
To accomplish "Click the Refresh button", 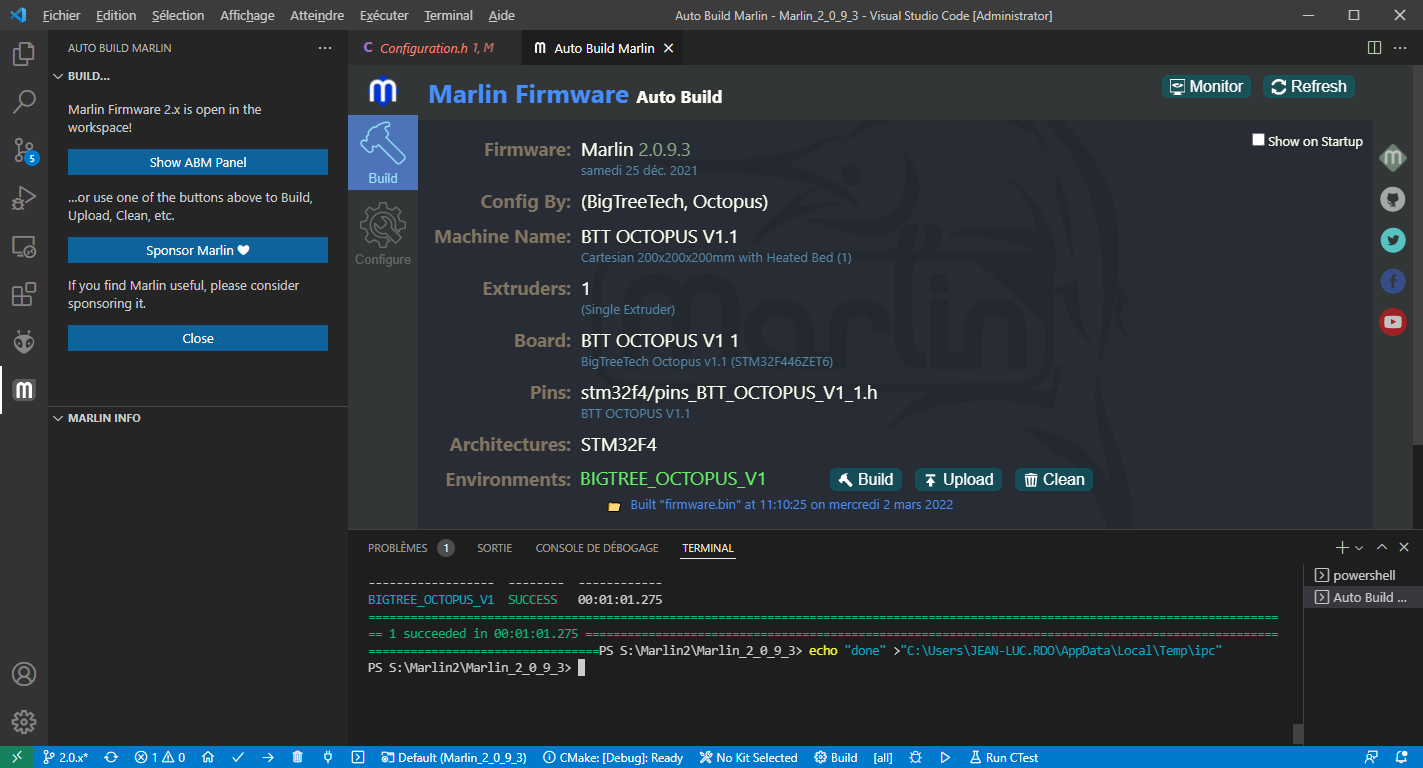I will point(1309,87).
